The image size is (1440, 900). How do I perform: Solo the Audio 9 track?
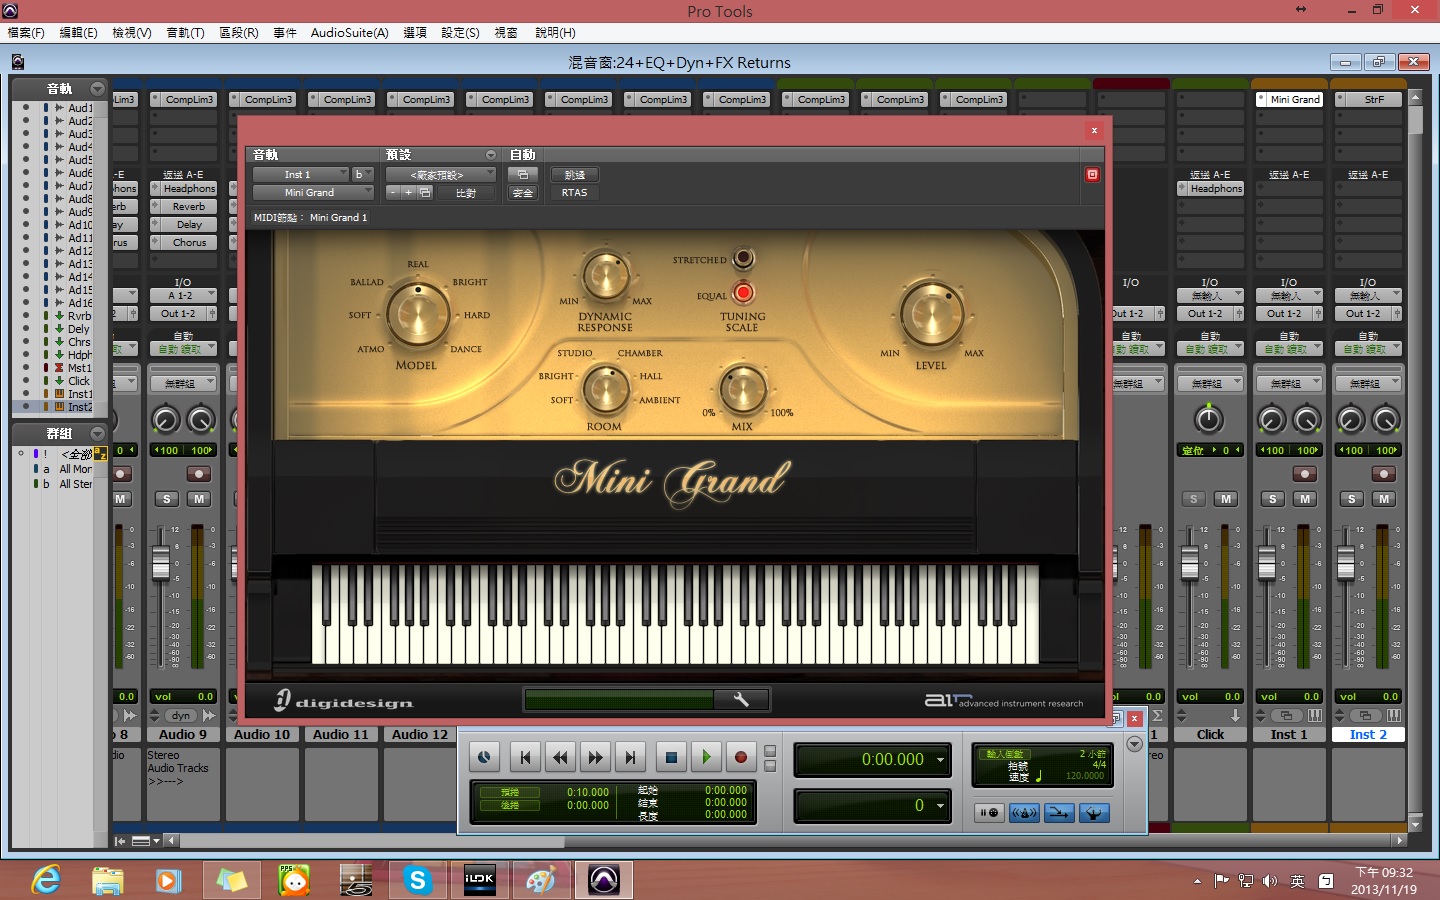click(166, 498)
